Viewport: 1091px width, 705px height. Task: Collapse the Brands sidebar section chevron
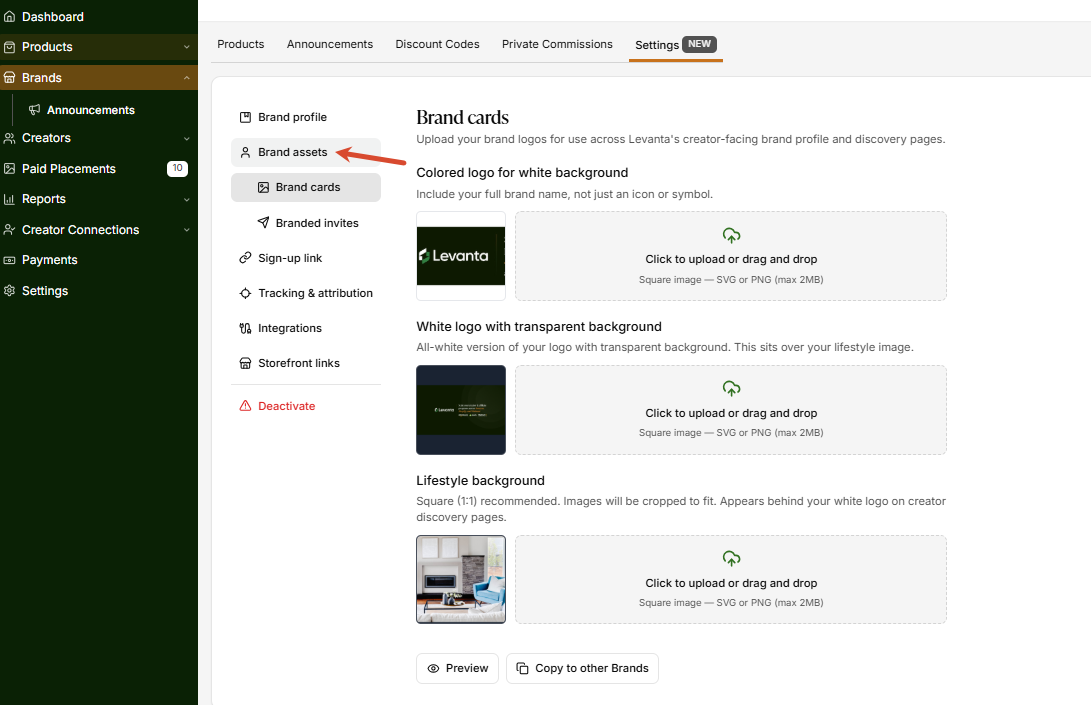(186, 78)
